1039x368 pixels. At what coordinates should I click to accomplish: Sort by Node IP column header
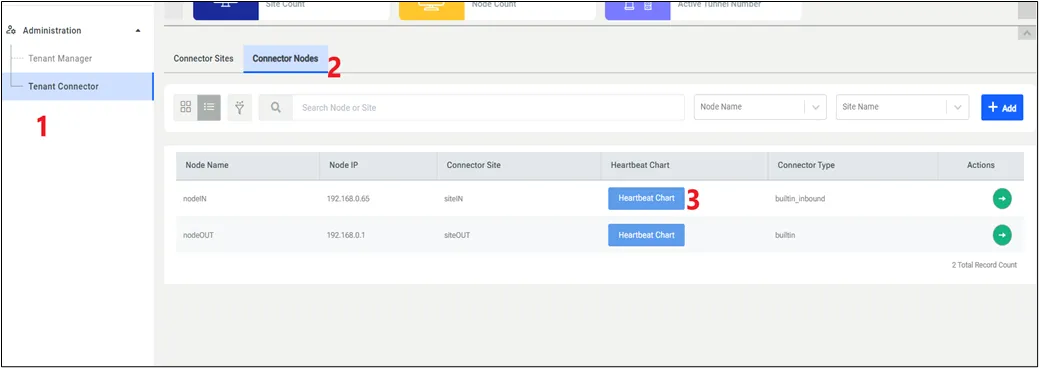click(343, 165)
